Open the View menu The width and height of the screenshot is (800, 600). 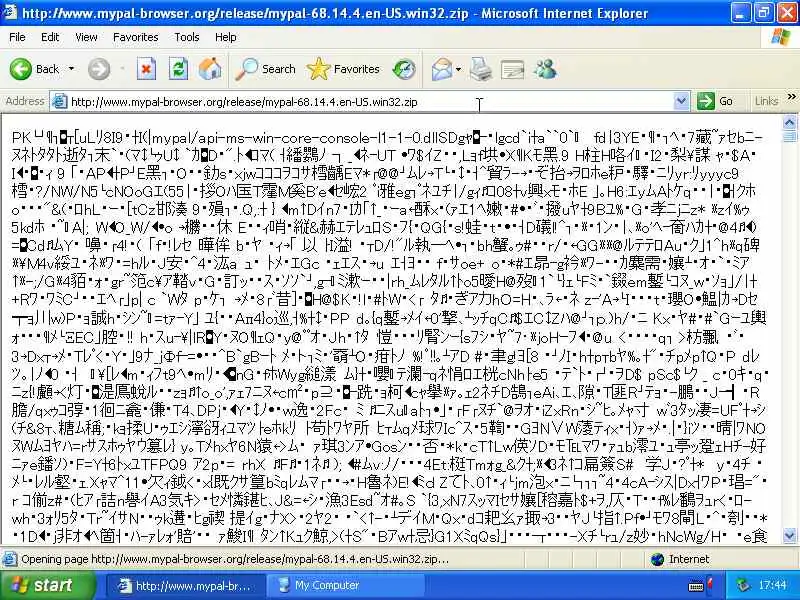coord(86,37)
